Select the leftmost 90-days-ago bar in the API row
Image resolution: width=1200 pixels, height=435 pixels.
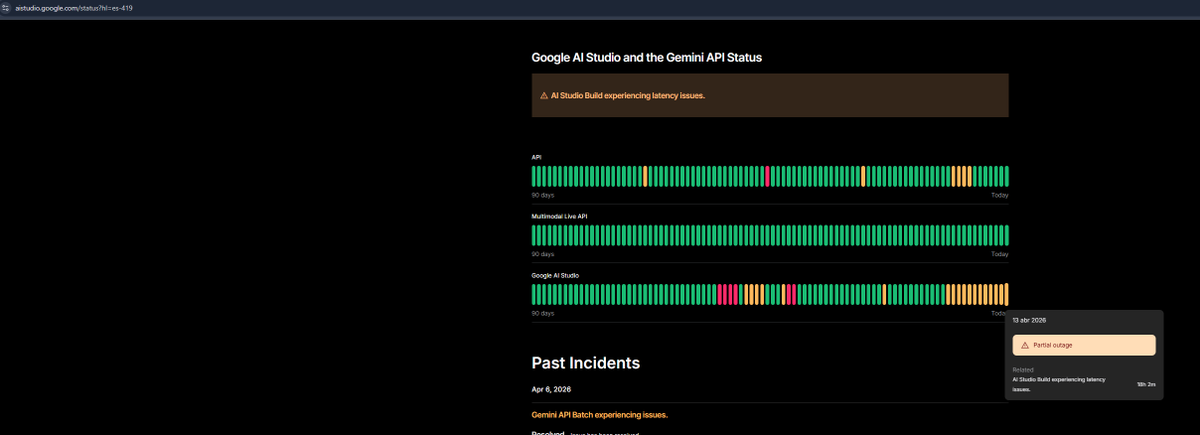click(534, 176)
